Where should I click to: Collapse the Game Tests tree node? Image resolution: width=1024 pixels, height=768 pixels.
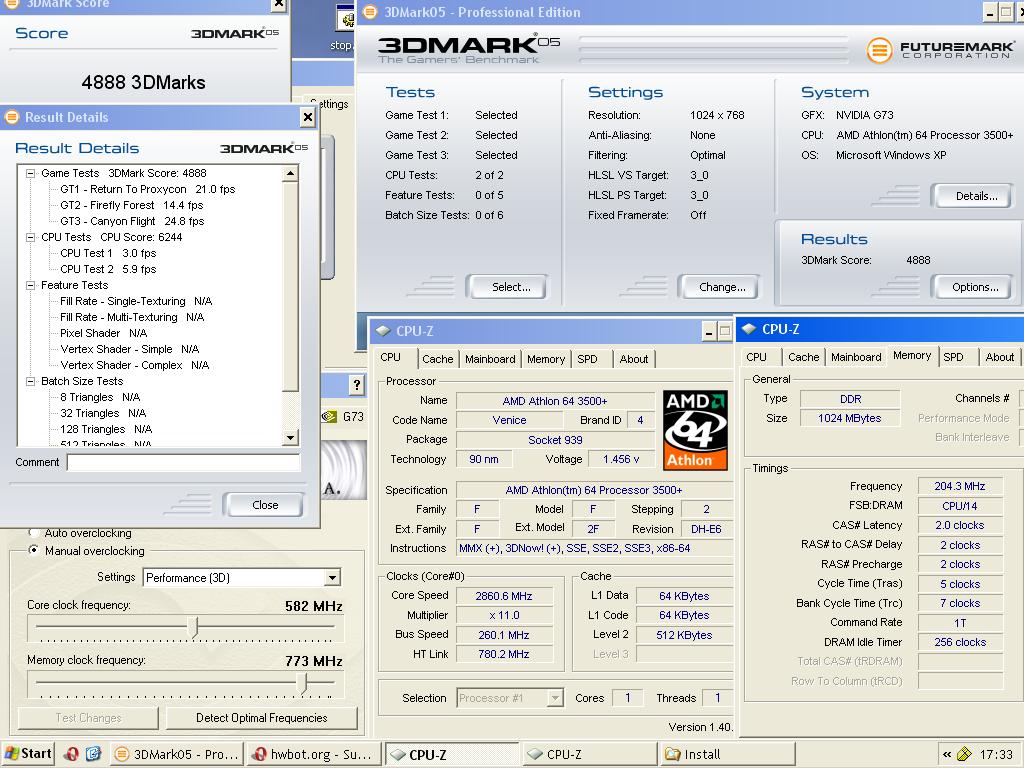point(30,173)
